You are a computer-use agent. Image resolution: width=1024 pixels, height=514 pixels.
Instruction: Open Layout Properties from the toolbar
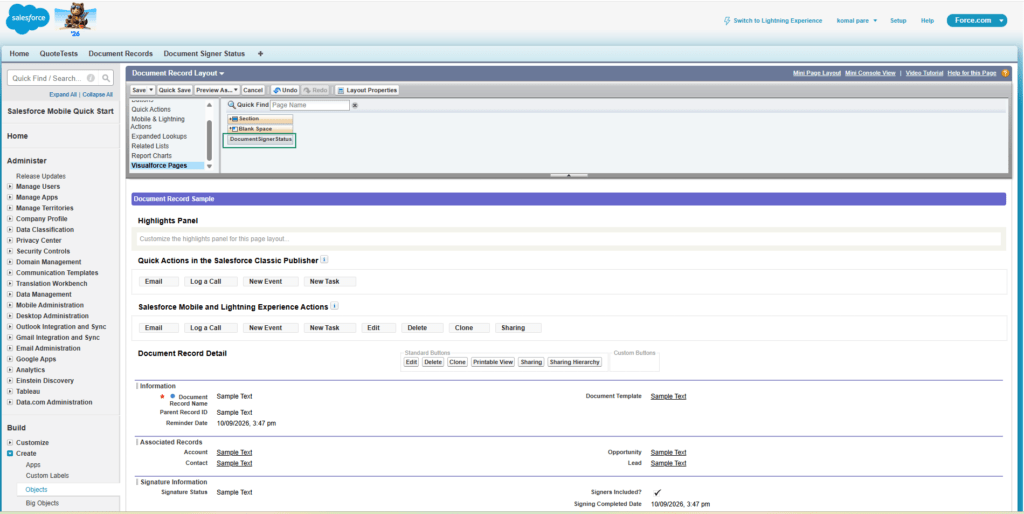tap(366, 90)
